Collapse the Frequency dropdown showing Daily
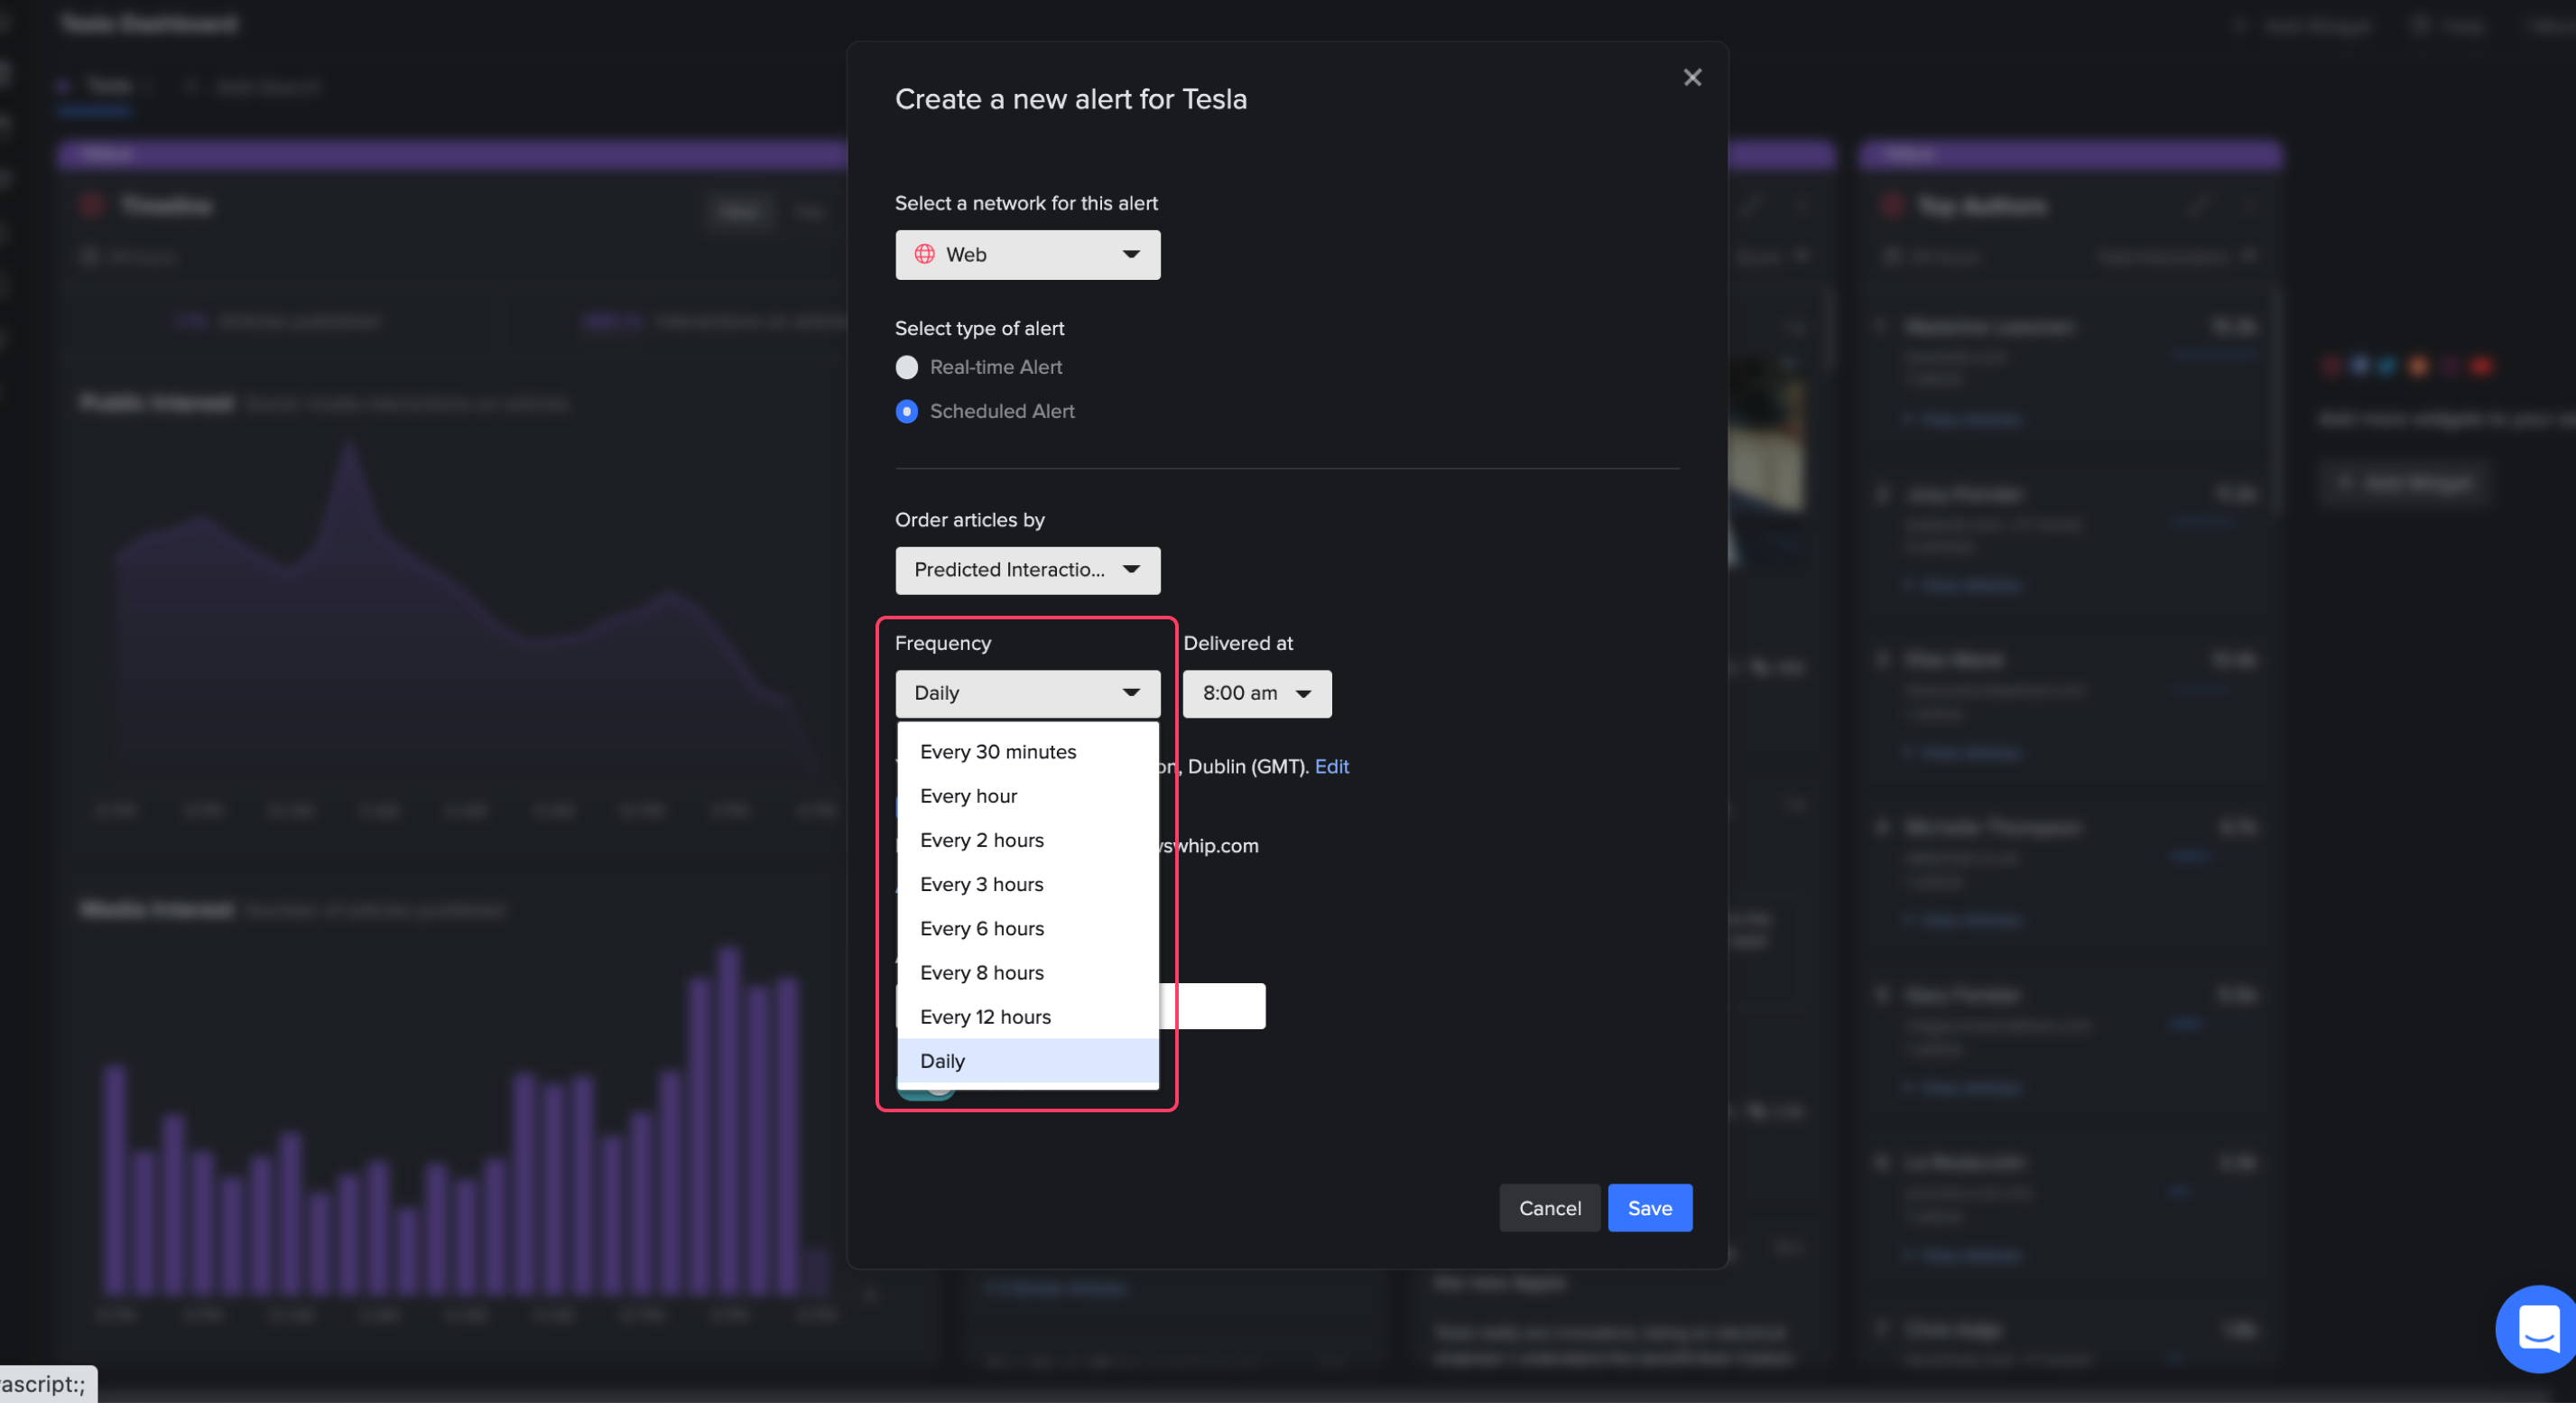This screenshot has width=2576, height=1403. tap(1027, 693)
